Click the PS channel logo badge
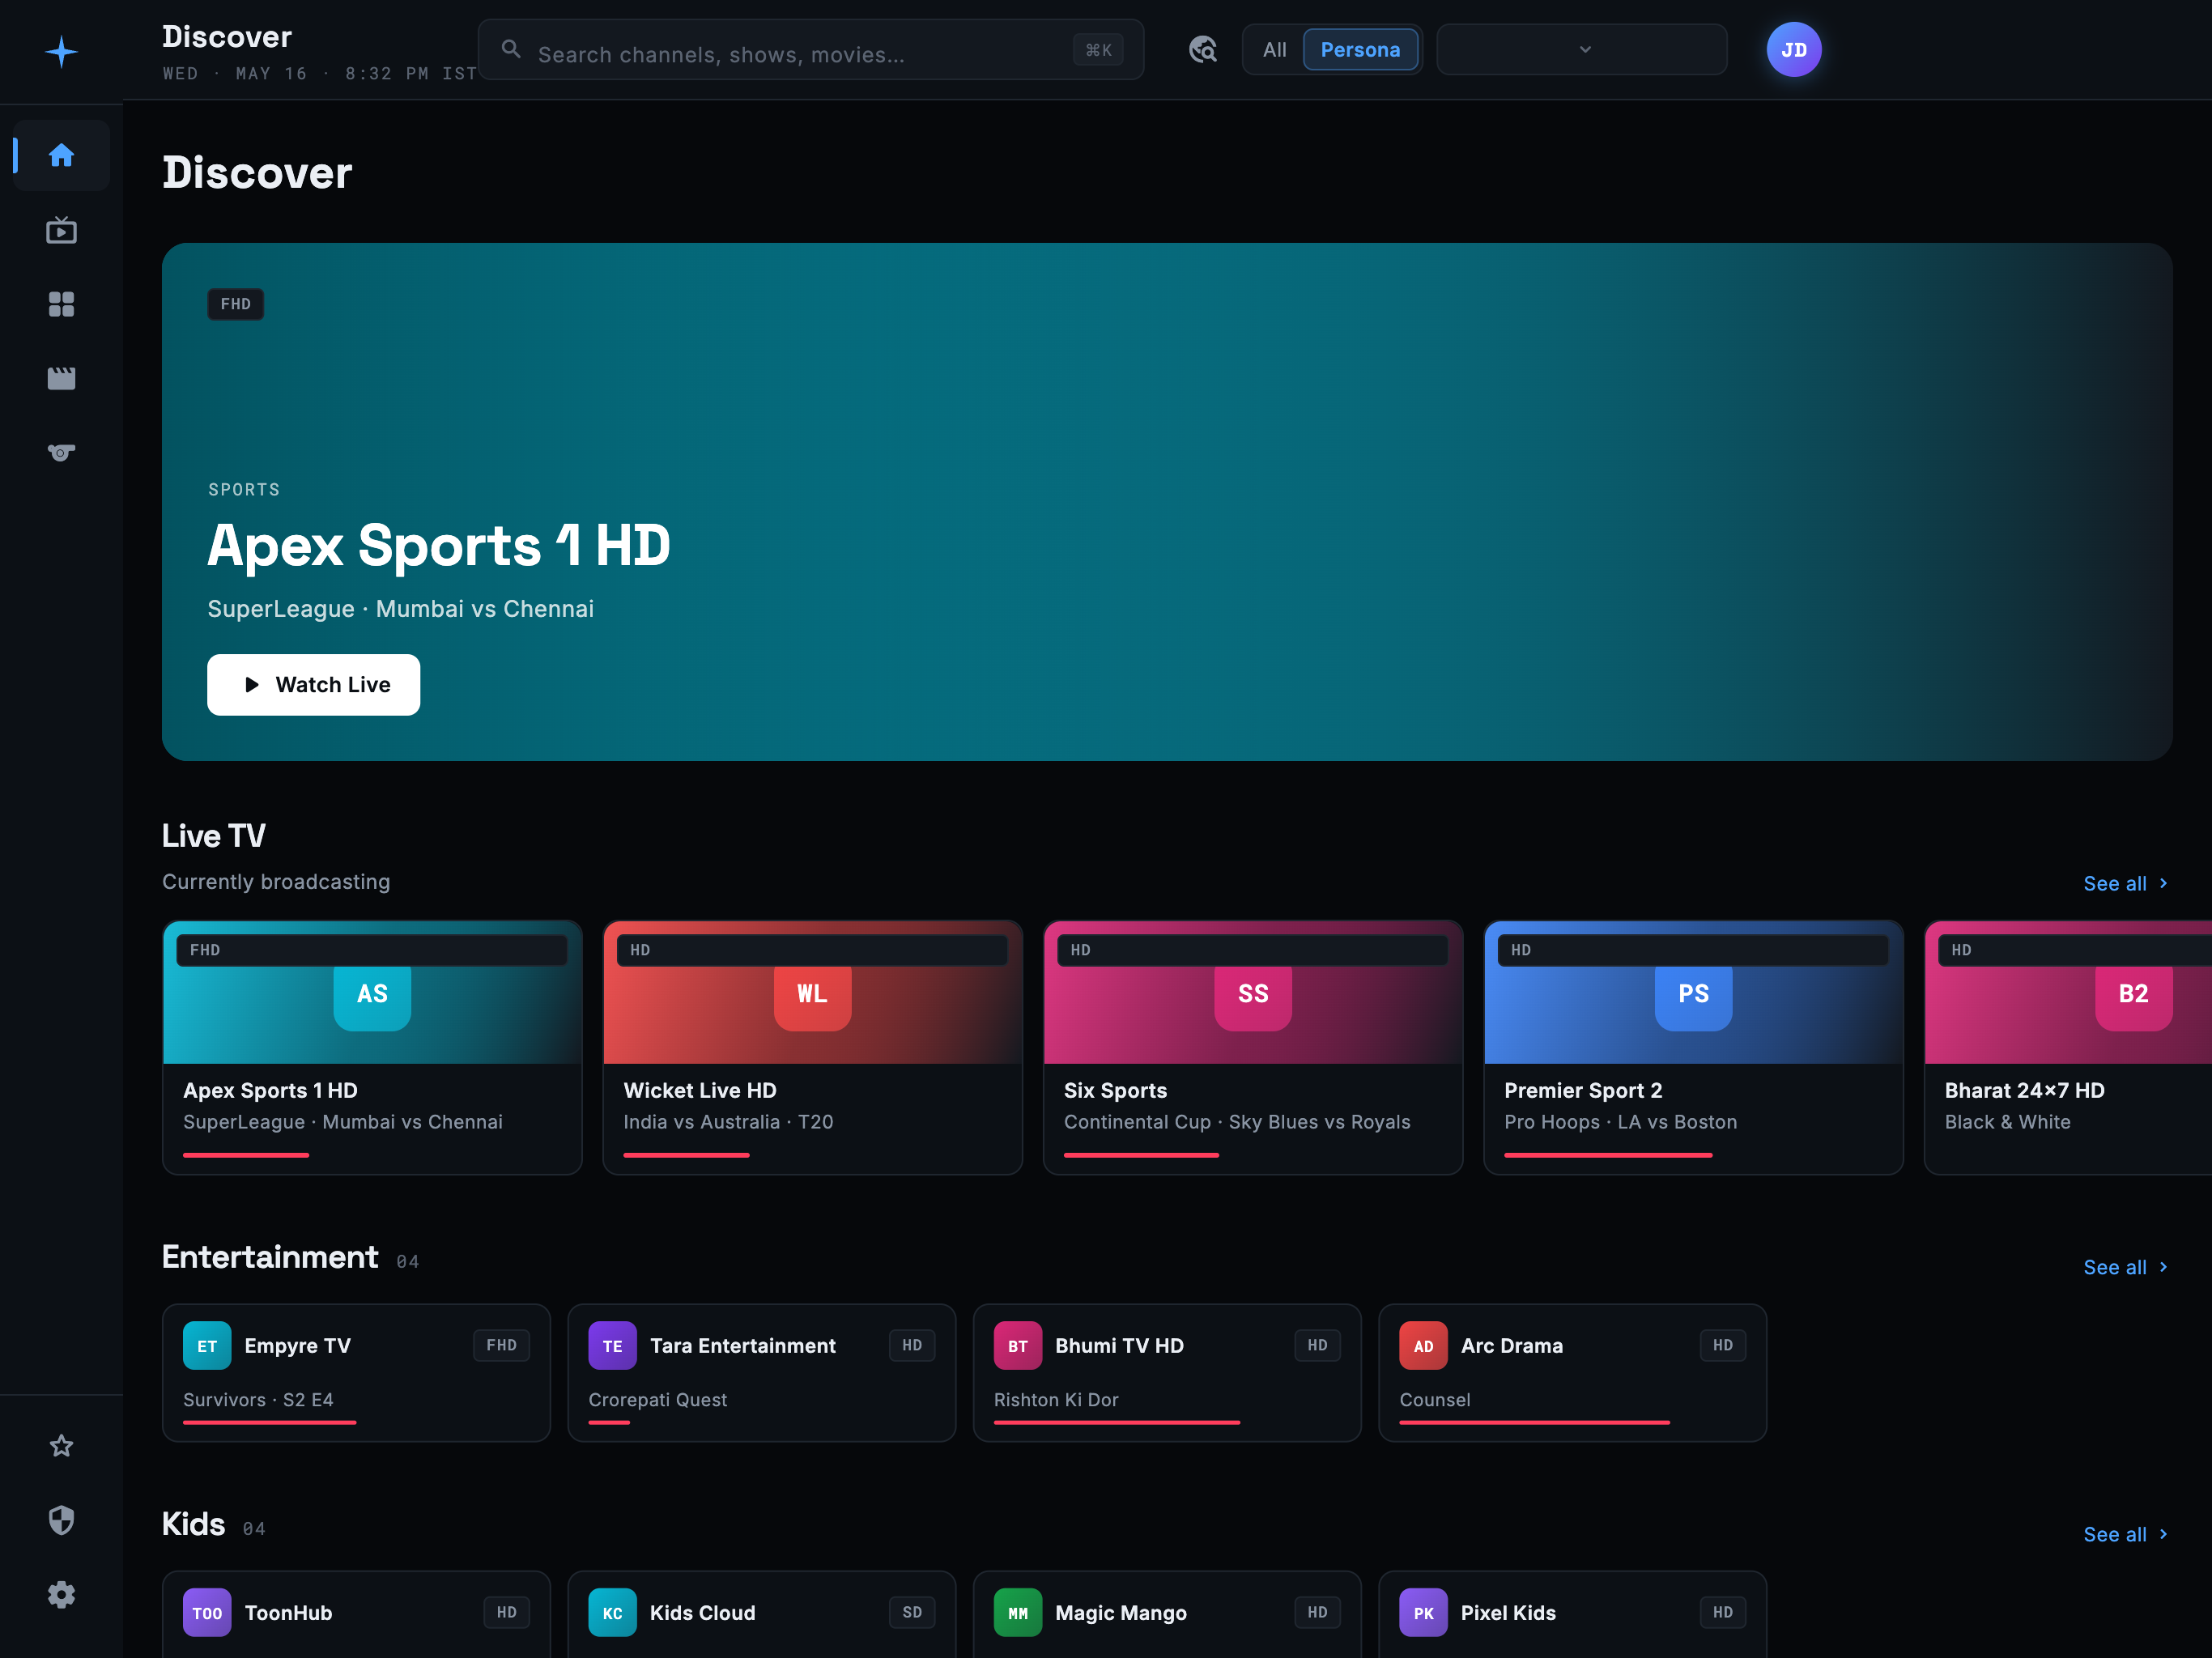This screenshot has height=1658, width=2212. [x=1693, y=993]
